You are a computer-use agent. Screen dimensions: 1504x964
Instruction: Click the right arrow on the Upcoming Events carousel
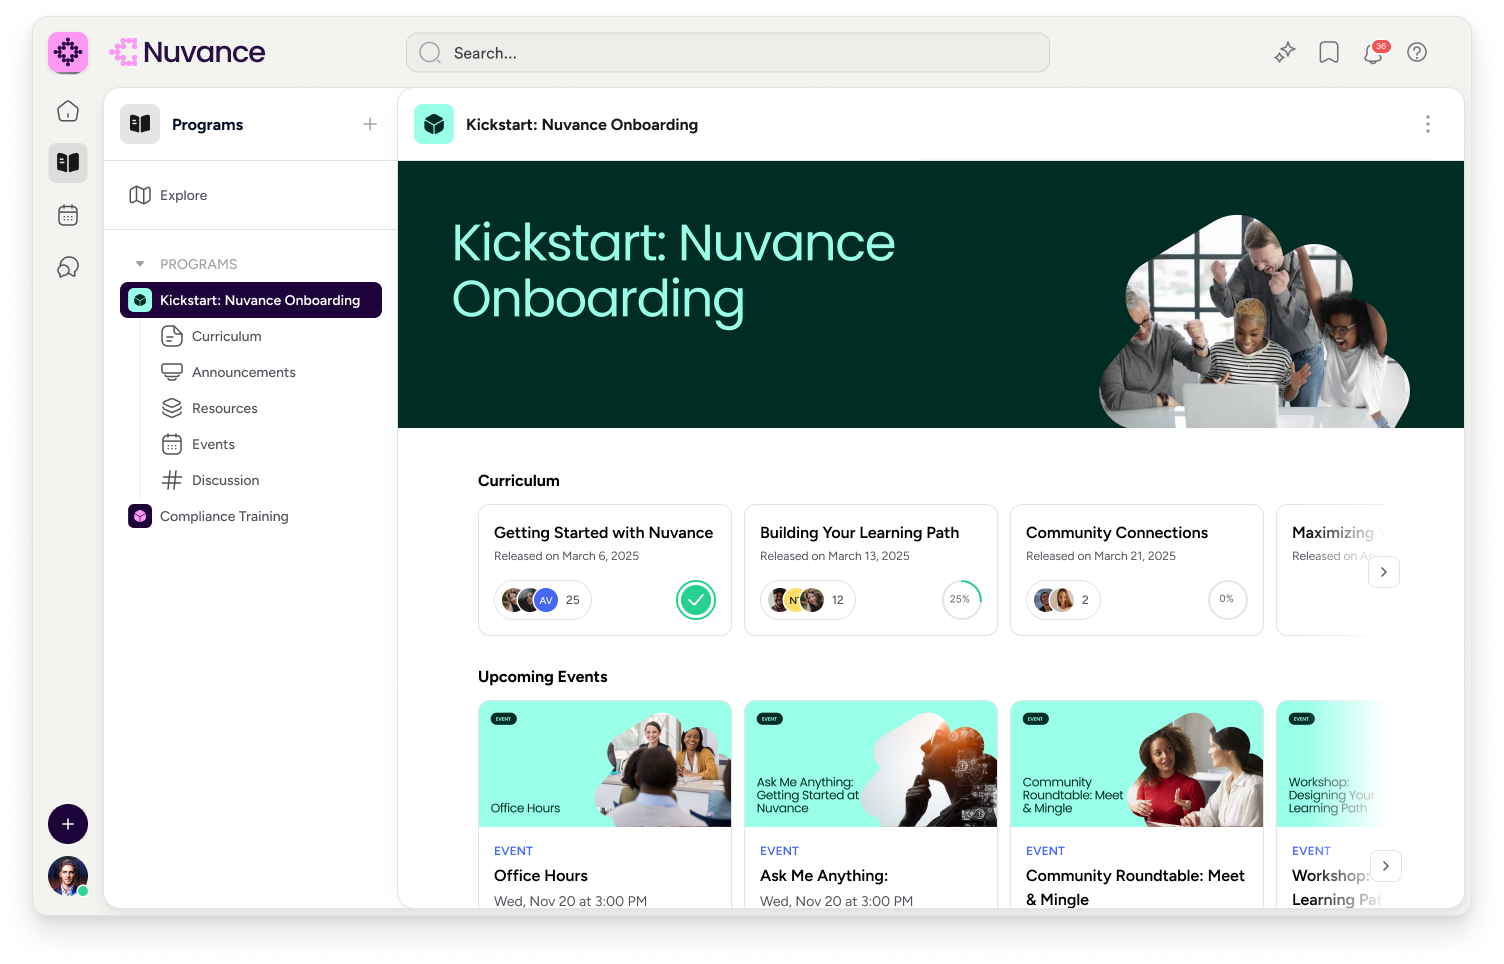(x=1385, y=866)
